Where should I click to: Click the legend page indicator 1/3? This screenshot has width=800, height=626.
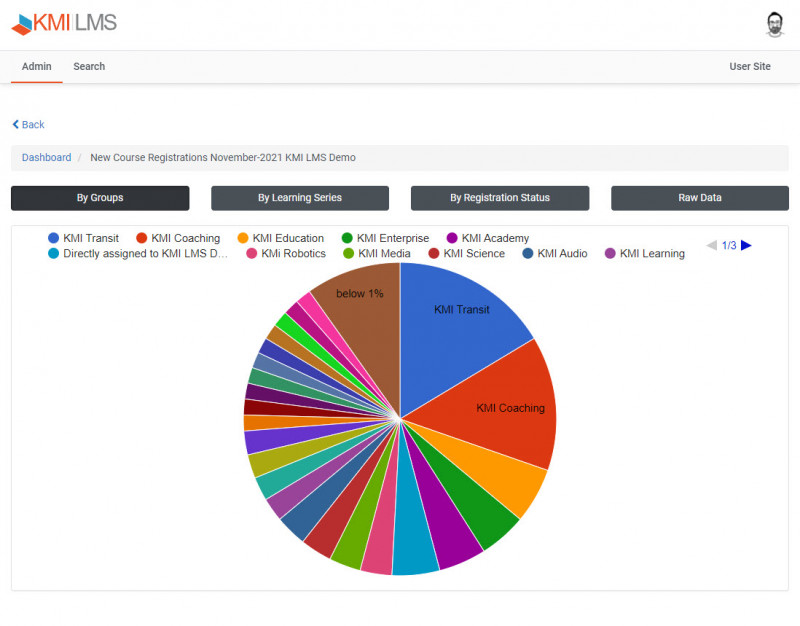(x=729, y=245)
